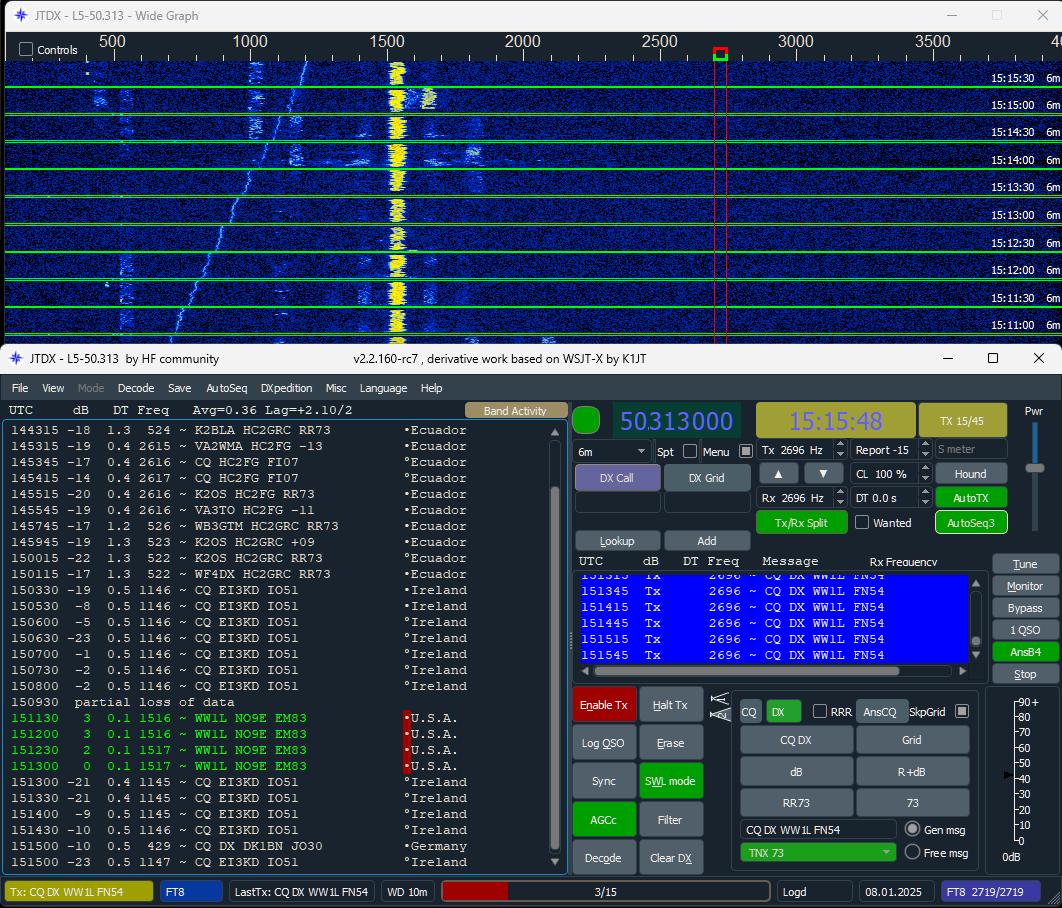Decrease Rx frequency with down stepper arrow
The image size is (1062, 908).
pos(841,502)
